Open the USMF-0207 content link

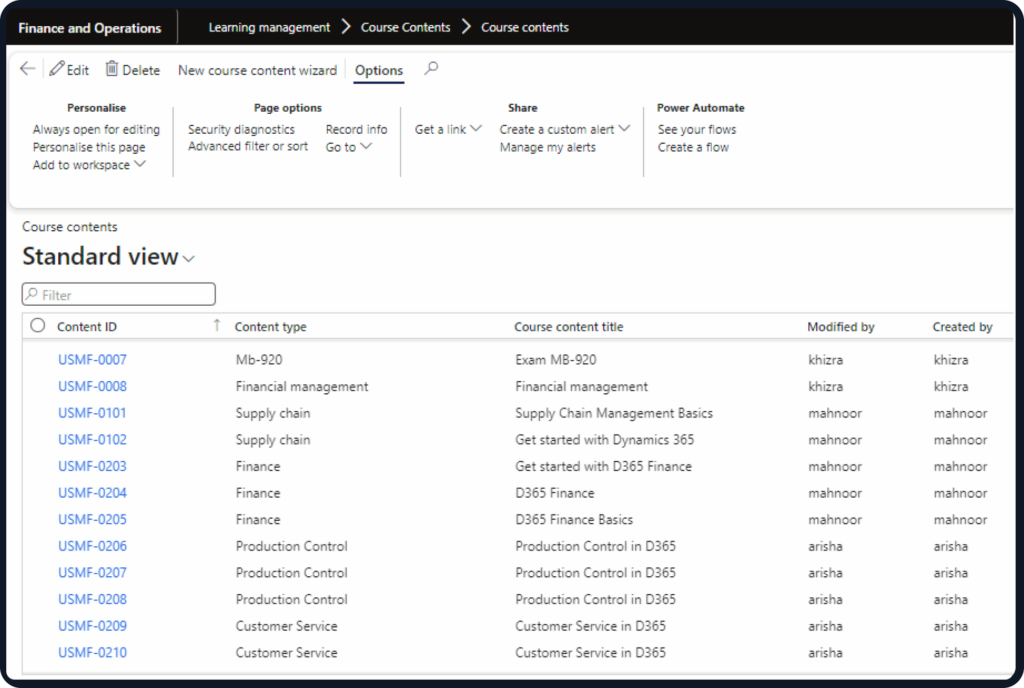tap(92, 572)
